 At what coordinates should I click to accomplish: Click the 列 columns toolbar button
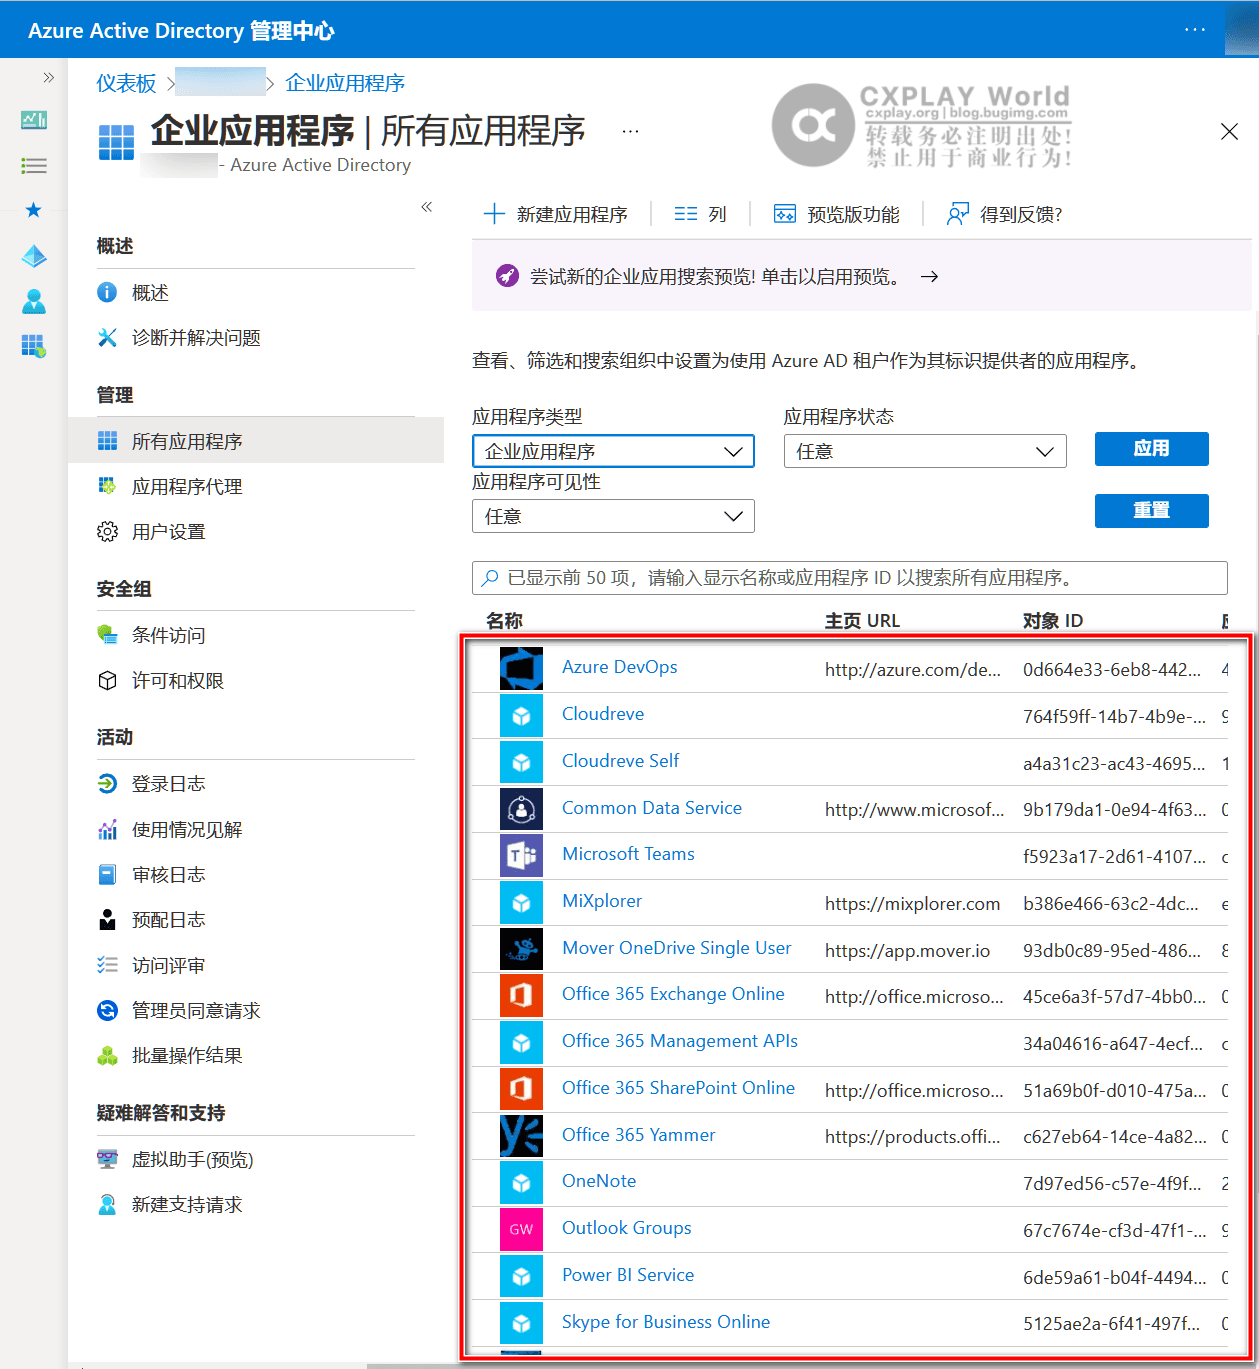pos(700,214)
